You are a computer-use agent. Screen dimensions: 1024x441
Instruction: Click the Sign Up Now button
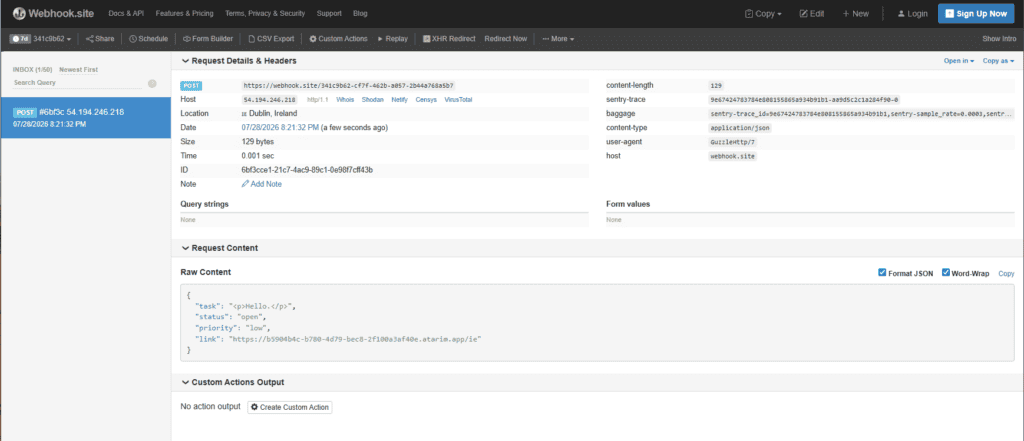coord(976,14)
